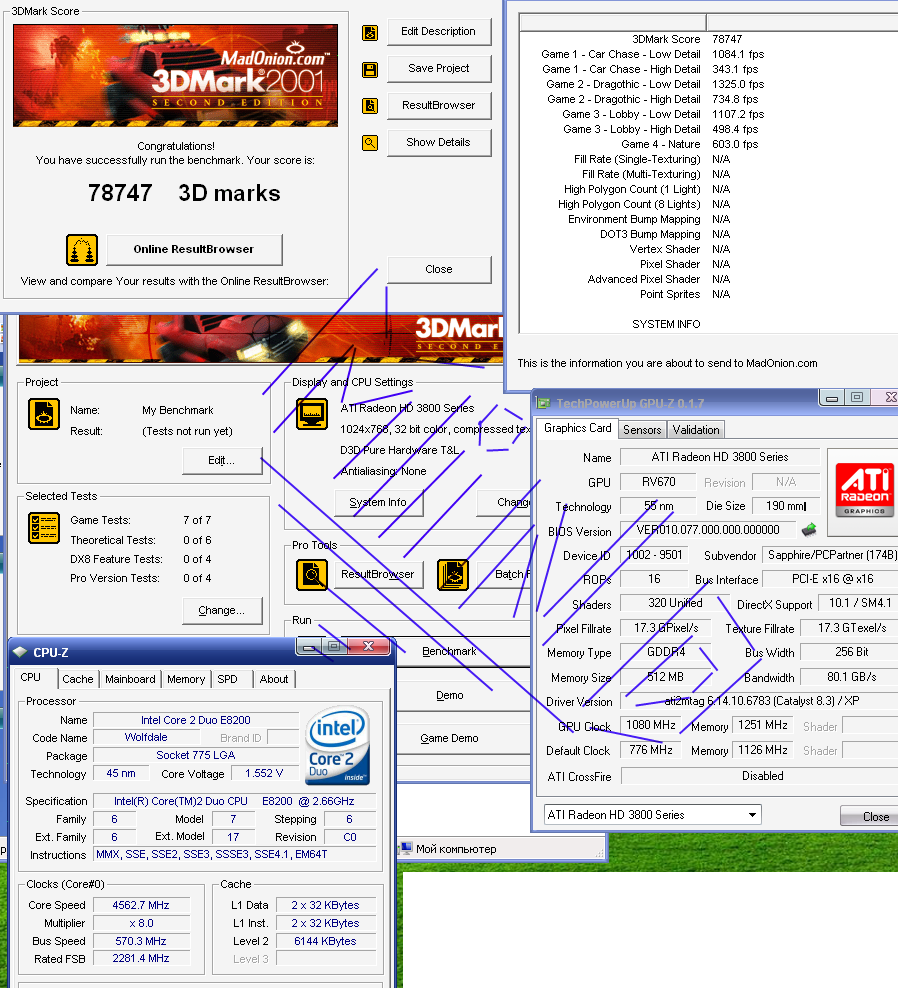Click the Save Project button
This screenshot has width=898, height=988.
[439, 69]
